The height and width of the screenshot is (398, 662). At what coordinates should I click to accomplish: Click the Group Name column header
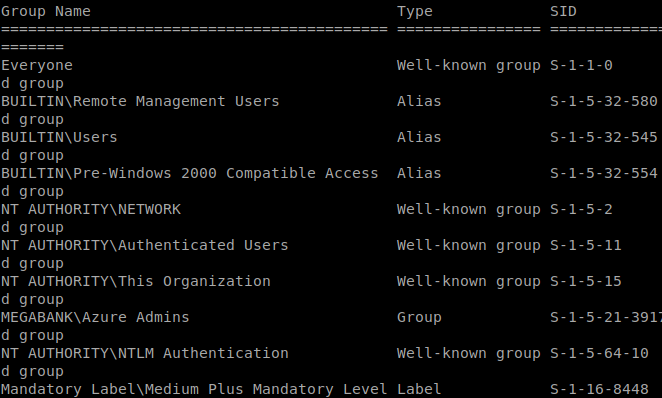pos(46,11)
